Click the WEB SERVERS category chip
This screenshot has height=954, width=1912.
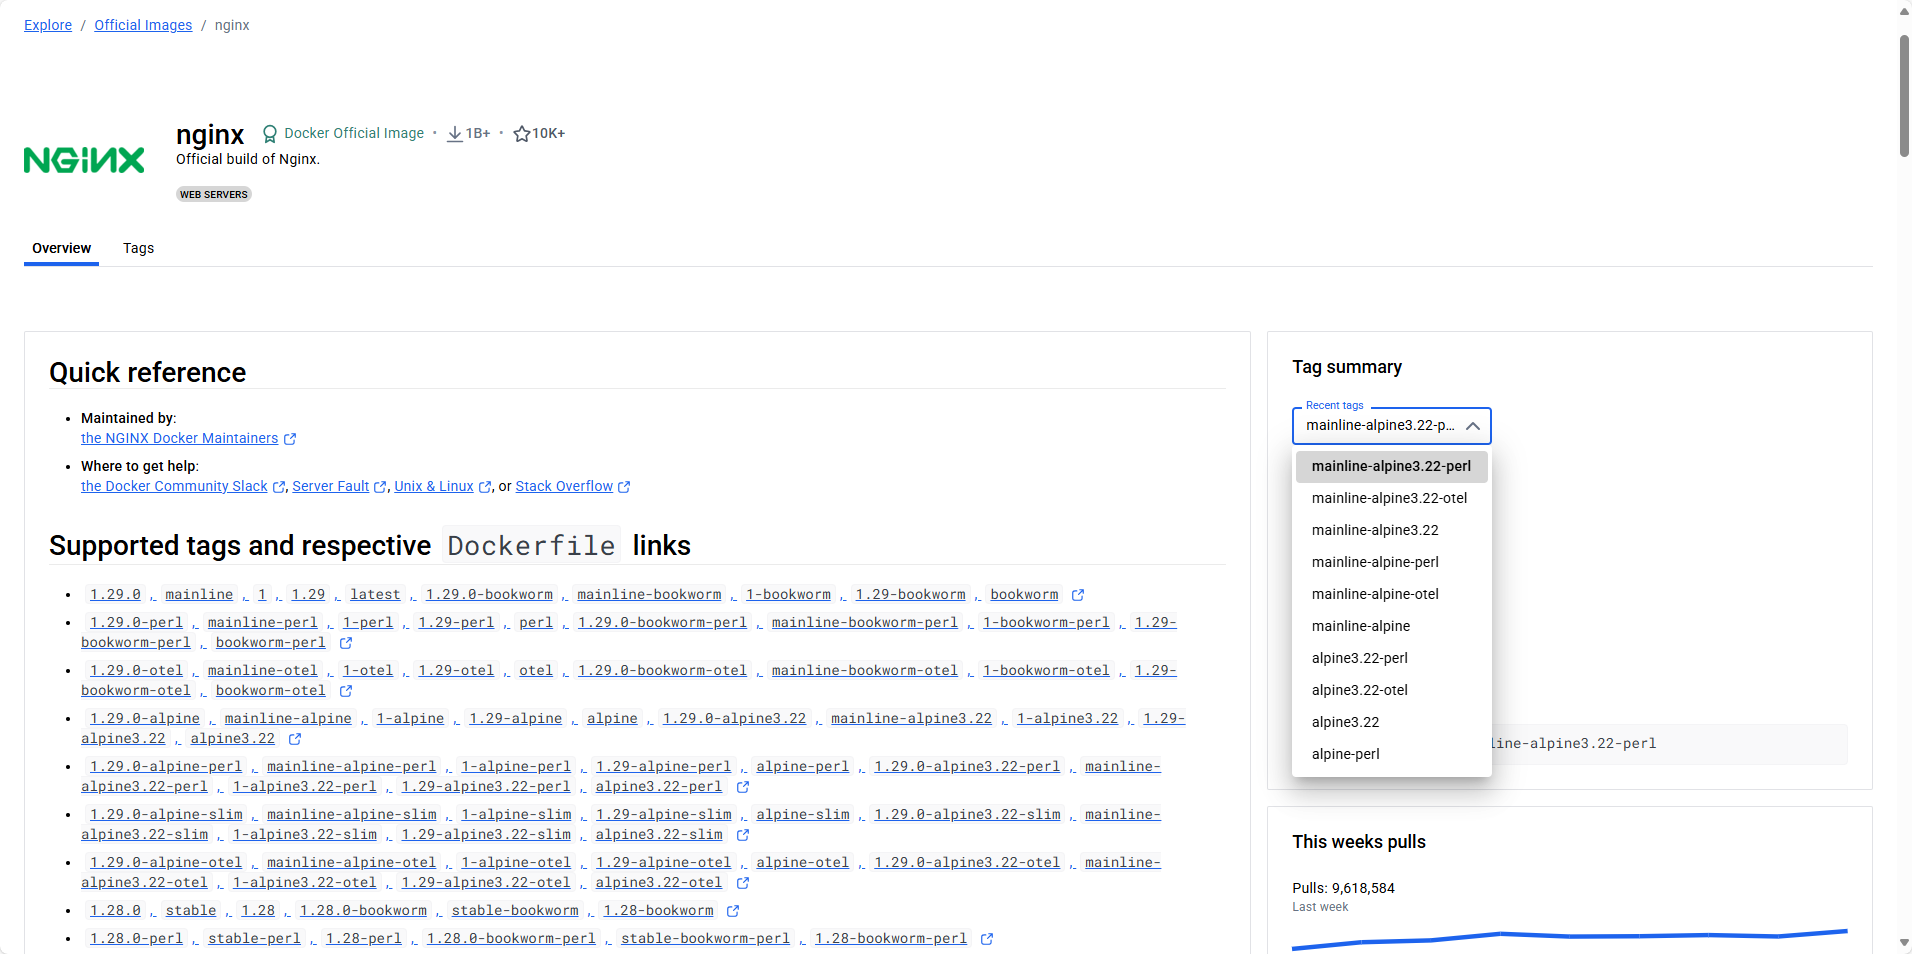click(214, 194)
